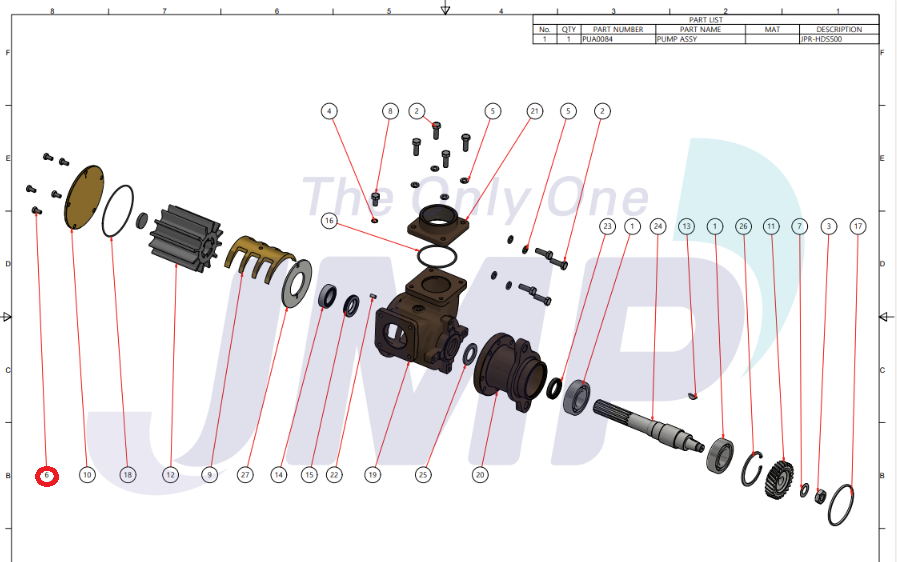This screenshot has height=562, width=897.
Task: Click balloon callout number 16
Action: (329, 220)
